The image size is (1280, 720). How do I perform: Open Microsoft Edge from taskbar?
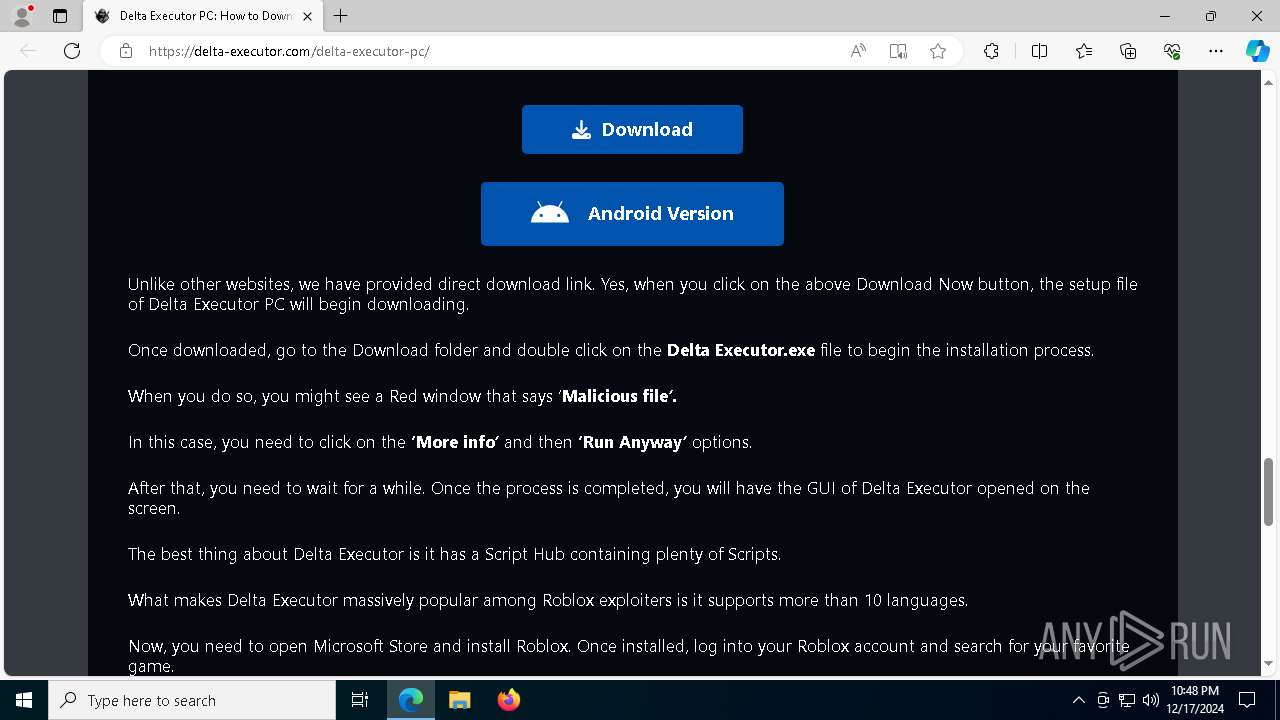[411, 700]
